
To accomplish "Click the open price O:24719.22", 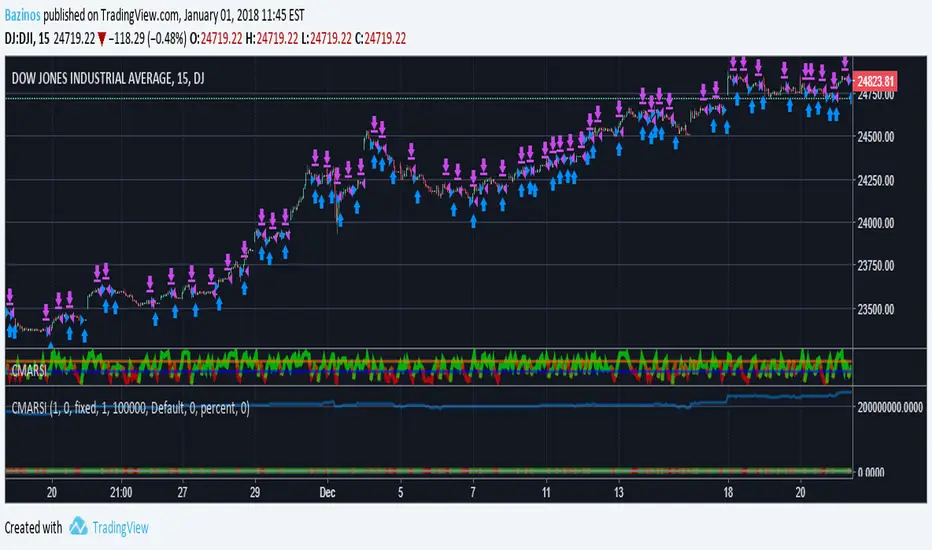I will point(216,39).
